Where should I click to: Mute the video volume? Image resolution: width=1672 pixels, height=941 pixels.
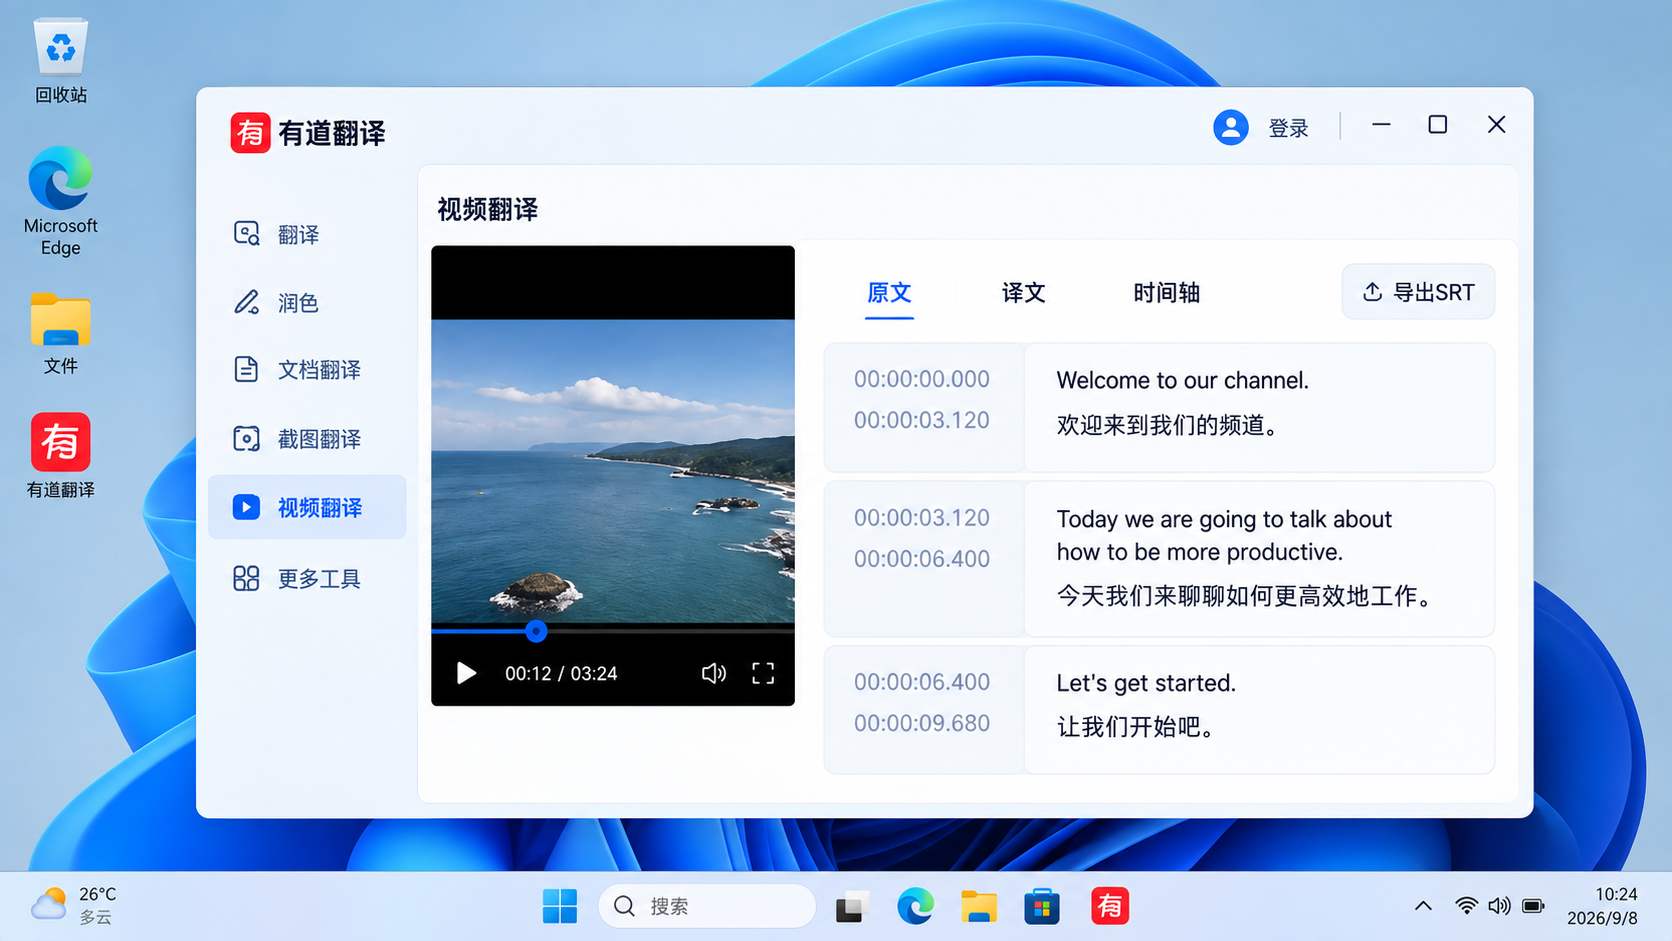(713, 673)
